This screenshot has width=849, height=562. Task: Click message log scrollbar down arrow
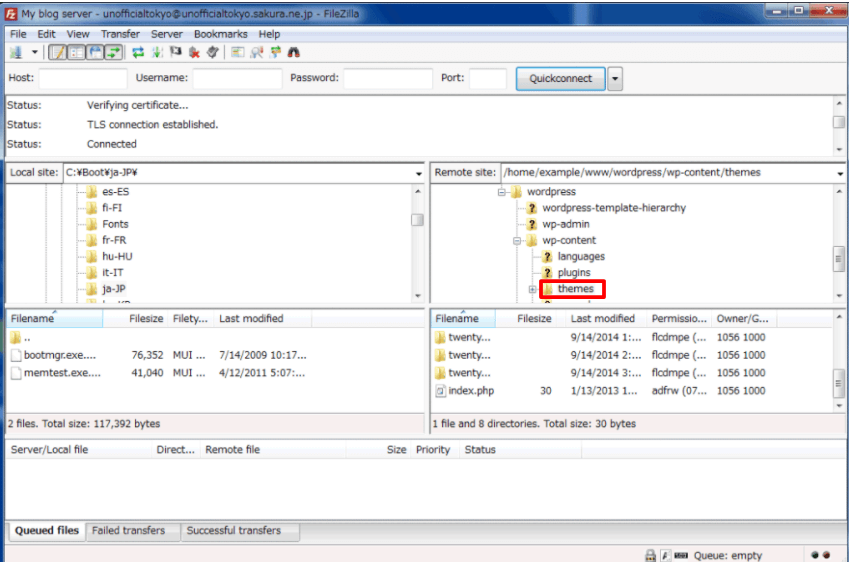tap(839, 149)
